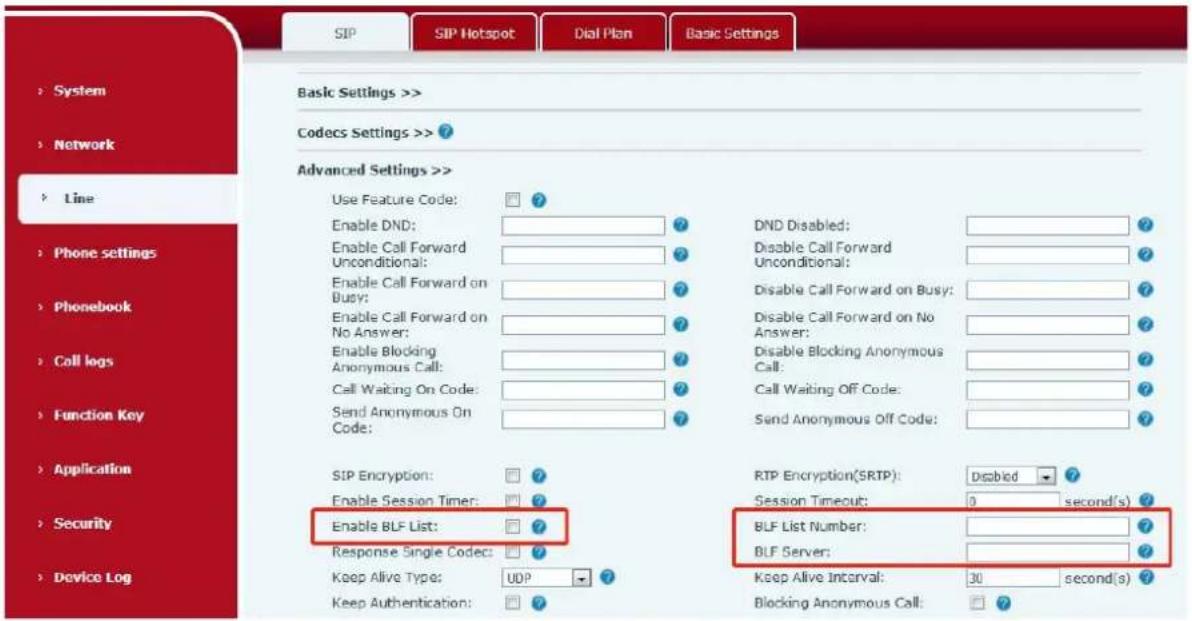The width and height of the screenshot is (1192, 621).
Task: Click help icon next to SIP Encryption
Action: pos(538,476)
